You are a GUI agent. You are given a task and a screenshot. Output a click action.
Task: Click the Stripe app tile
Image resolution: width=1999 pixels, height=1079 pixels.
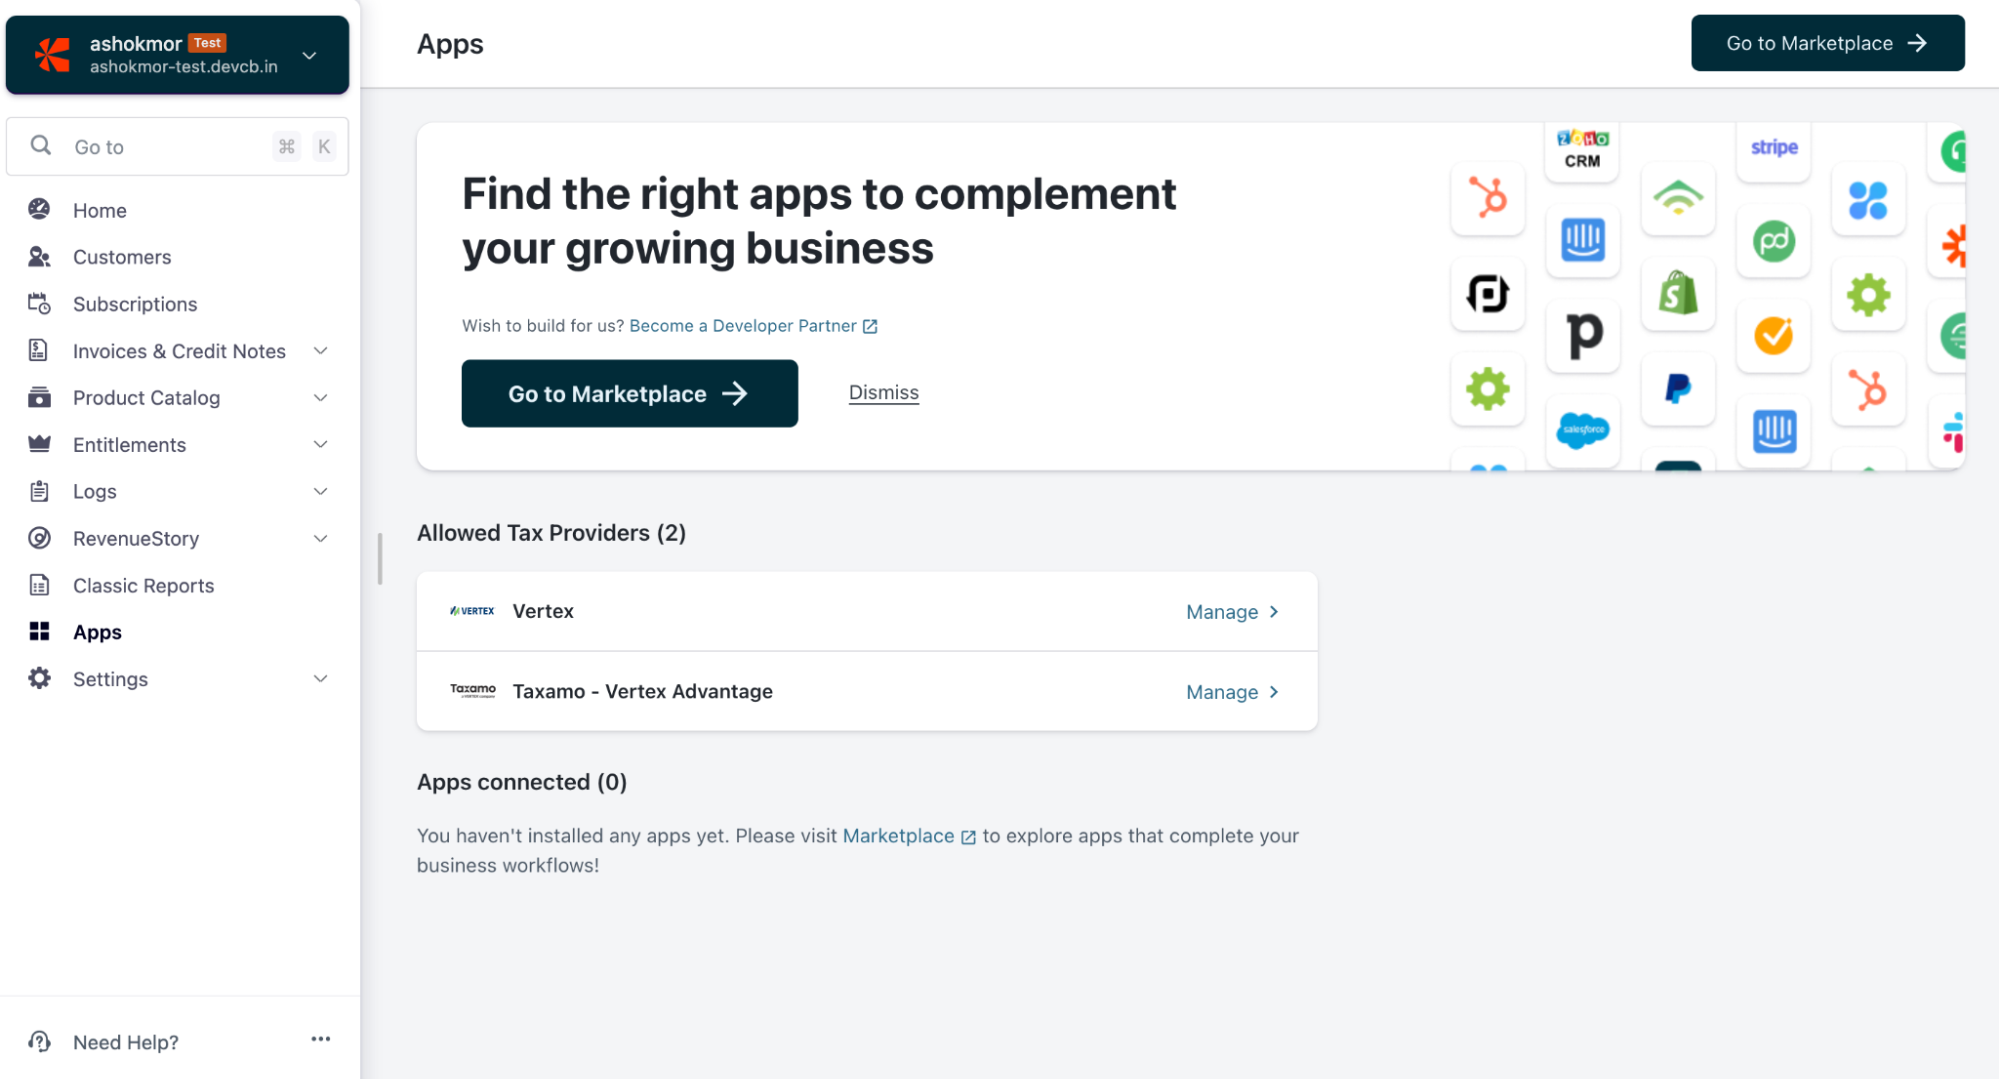coord(1774,151)
